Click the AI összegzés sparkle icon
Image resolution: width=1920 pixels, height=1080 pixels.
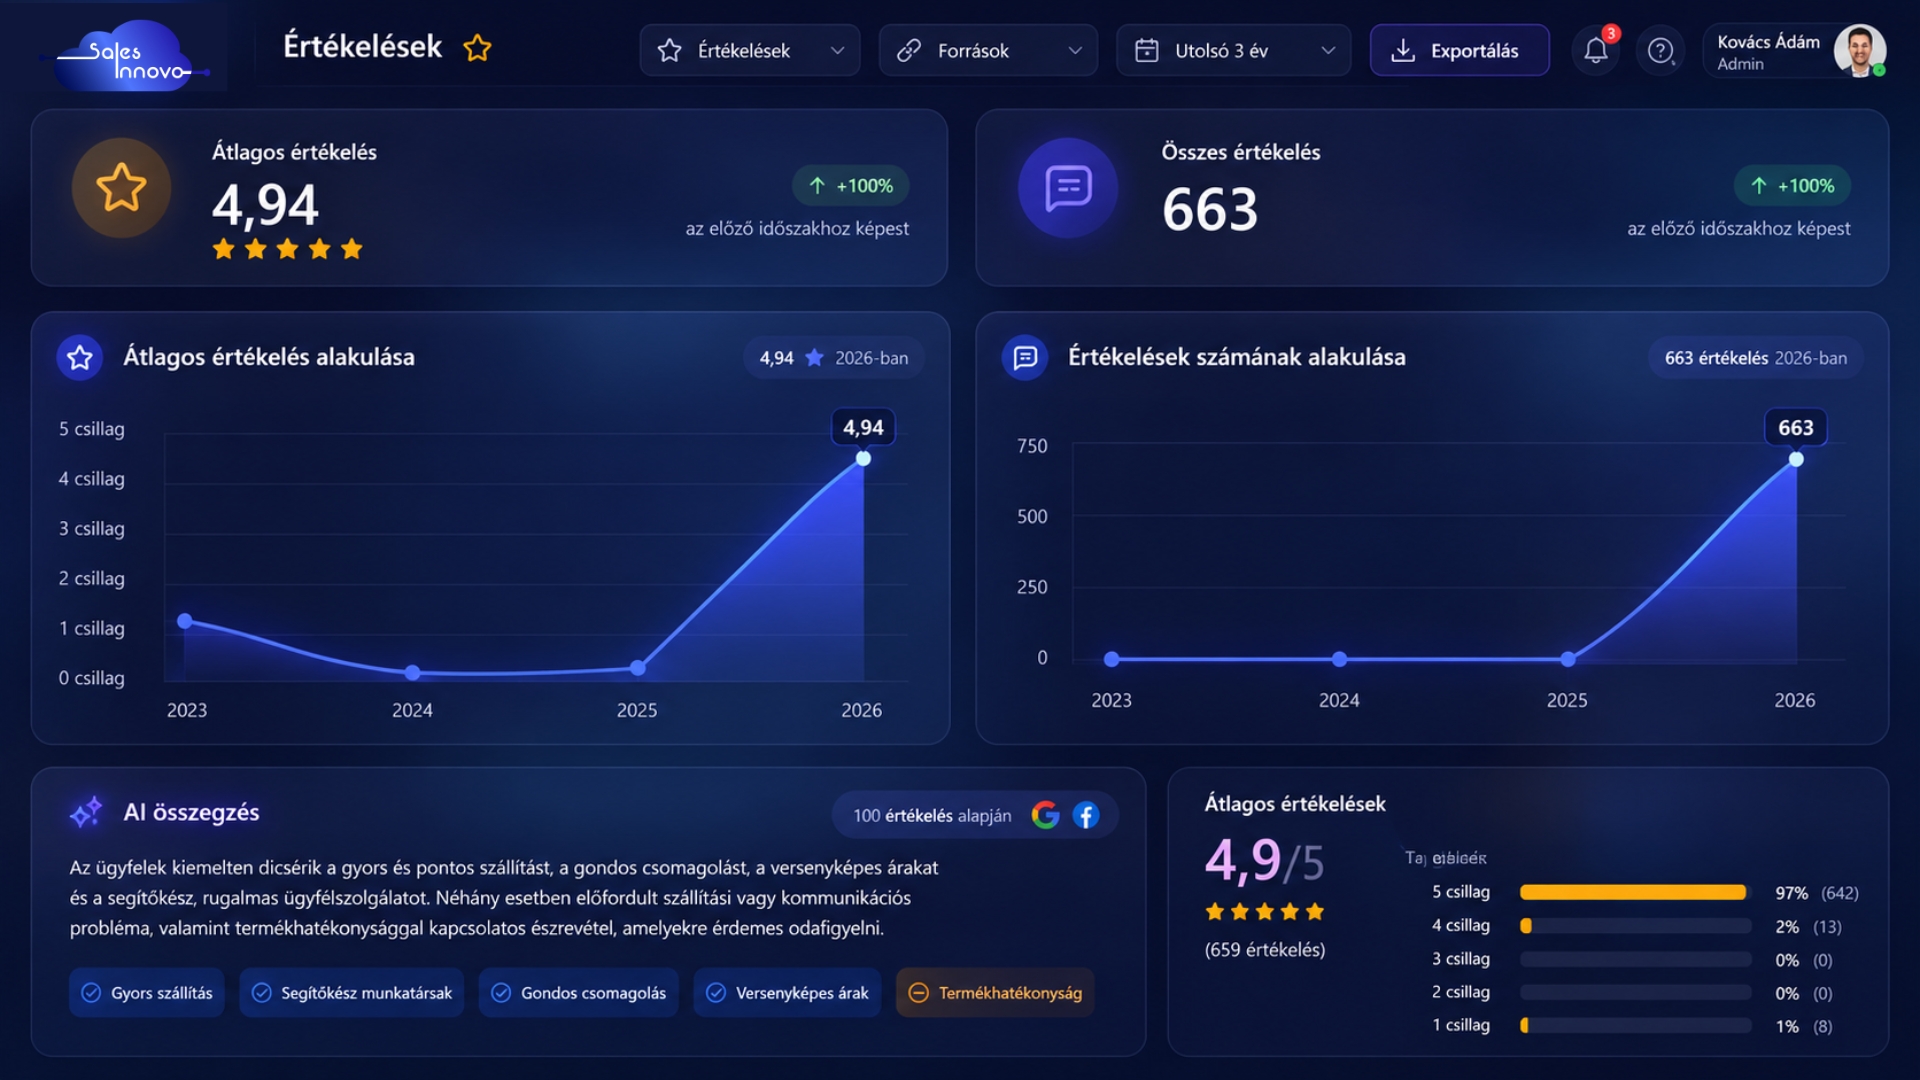[86, 812]
